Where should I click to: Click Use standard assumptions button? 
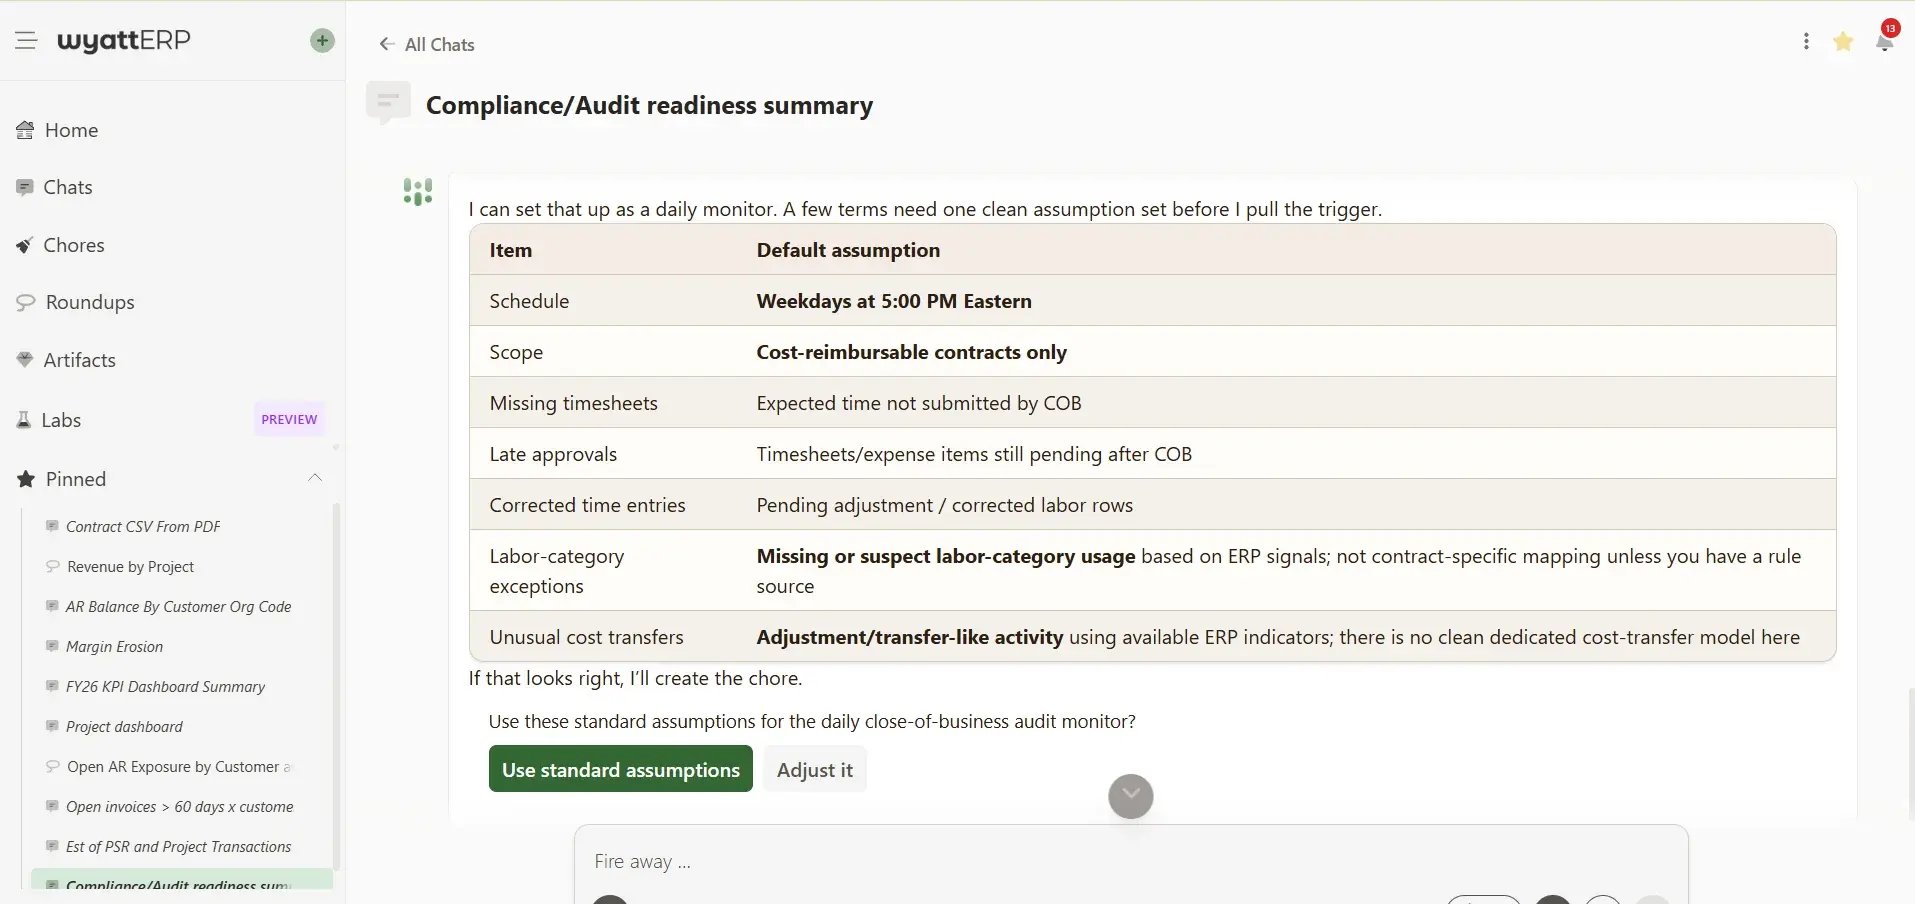(x=620, y=769)
